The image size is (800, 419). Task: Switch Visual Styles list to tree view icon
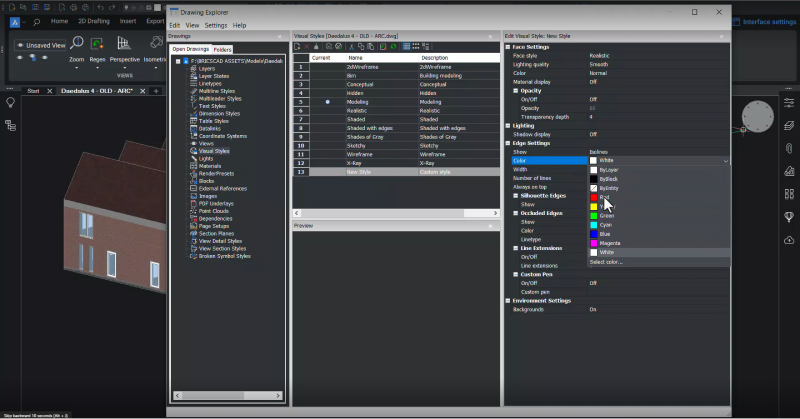pos(426,46)
